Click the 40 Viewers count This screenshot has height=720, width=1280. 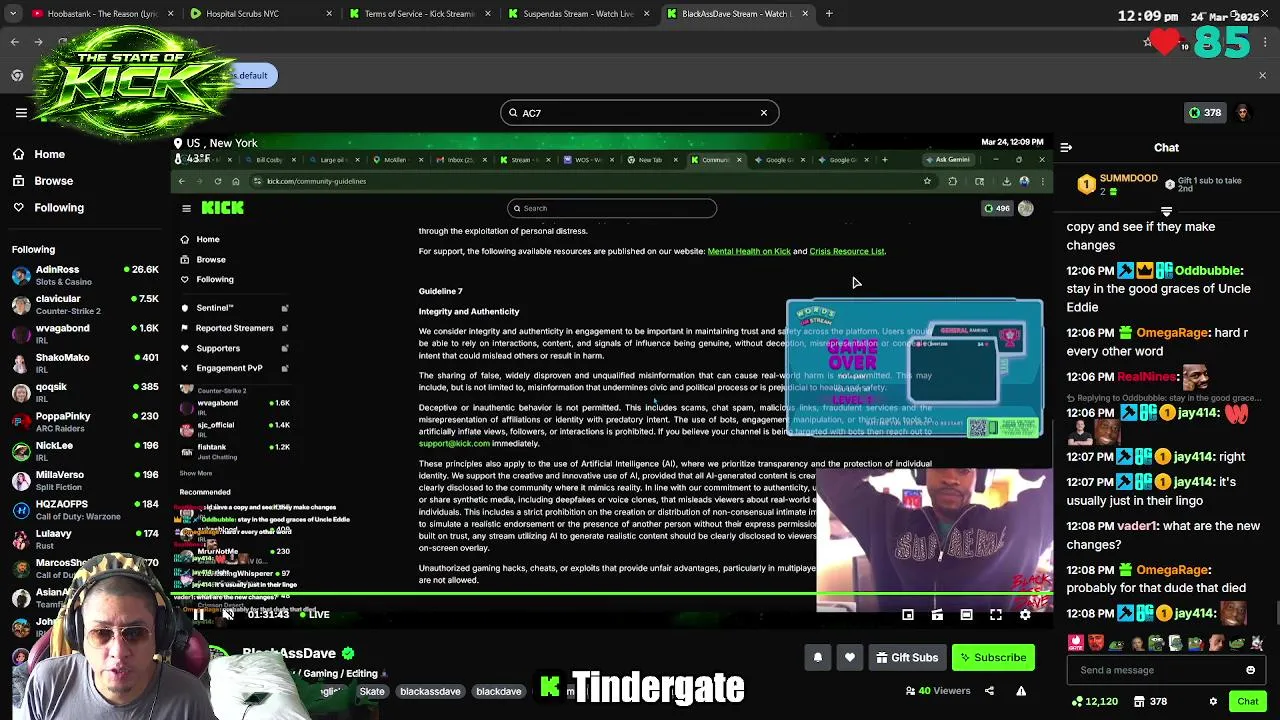click(x=937, y=691)
